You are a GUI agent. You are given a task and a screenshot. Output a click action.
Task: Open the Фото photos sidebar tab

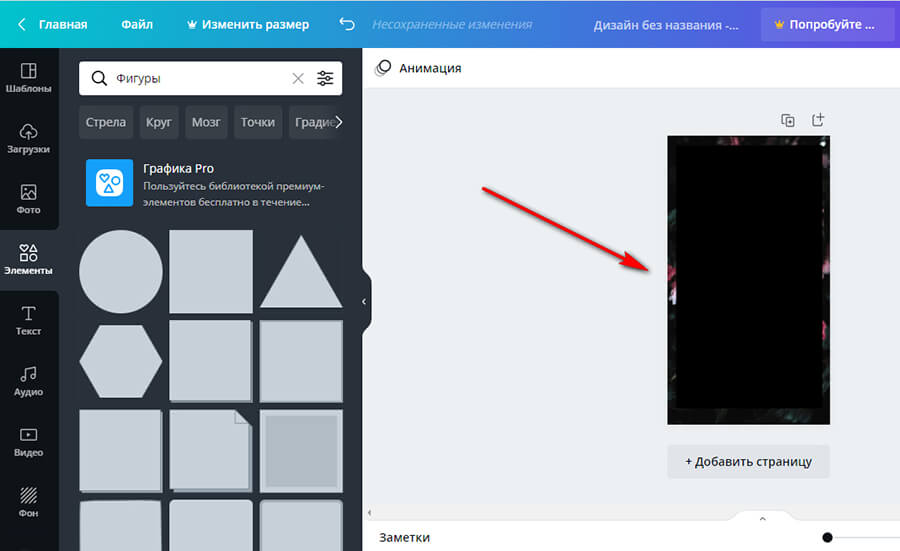[x=29, y=199]
